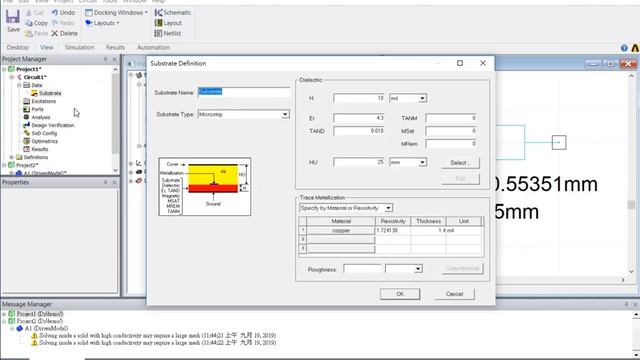Select the Substrate item icon in tree

coord(34,93)
